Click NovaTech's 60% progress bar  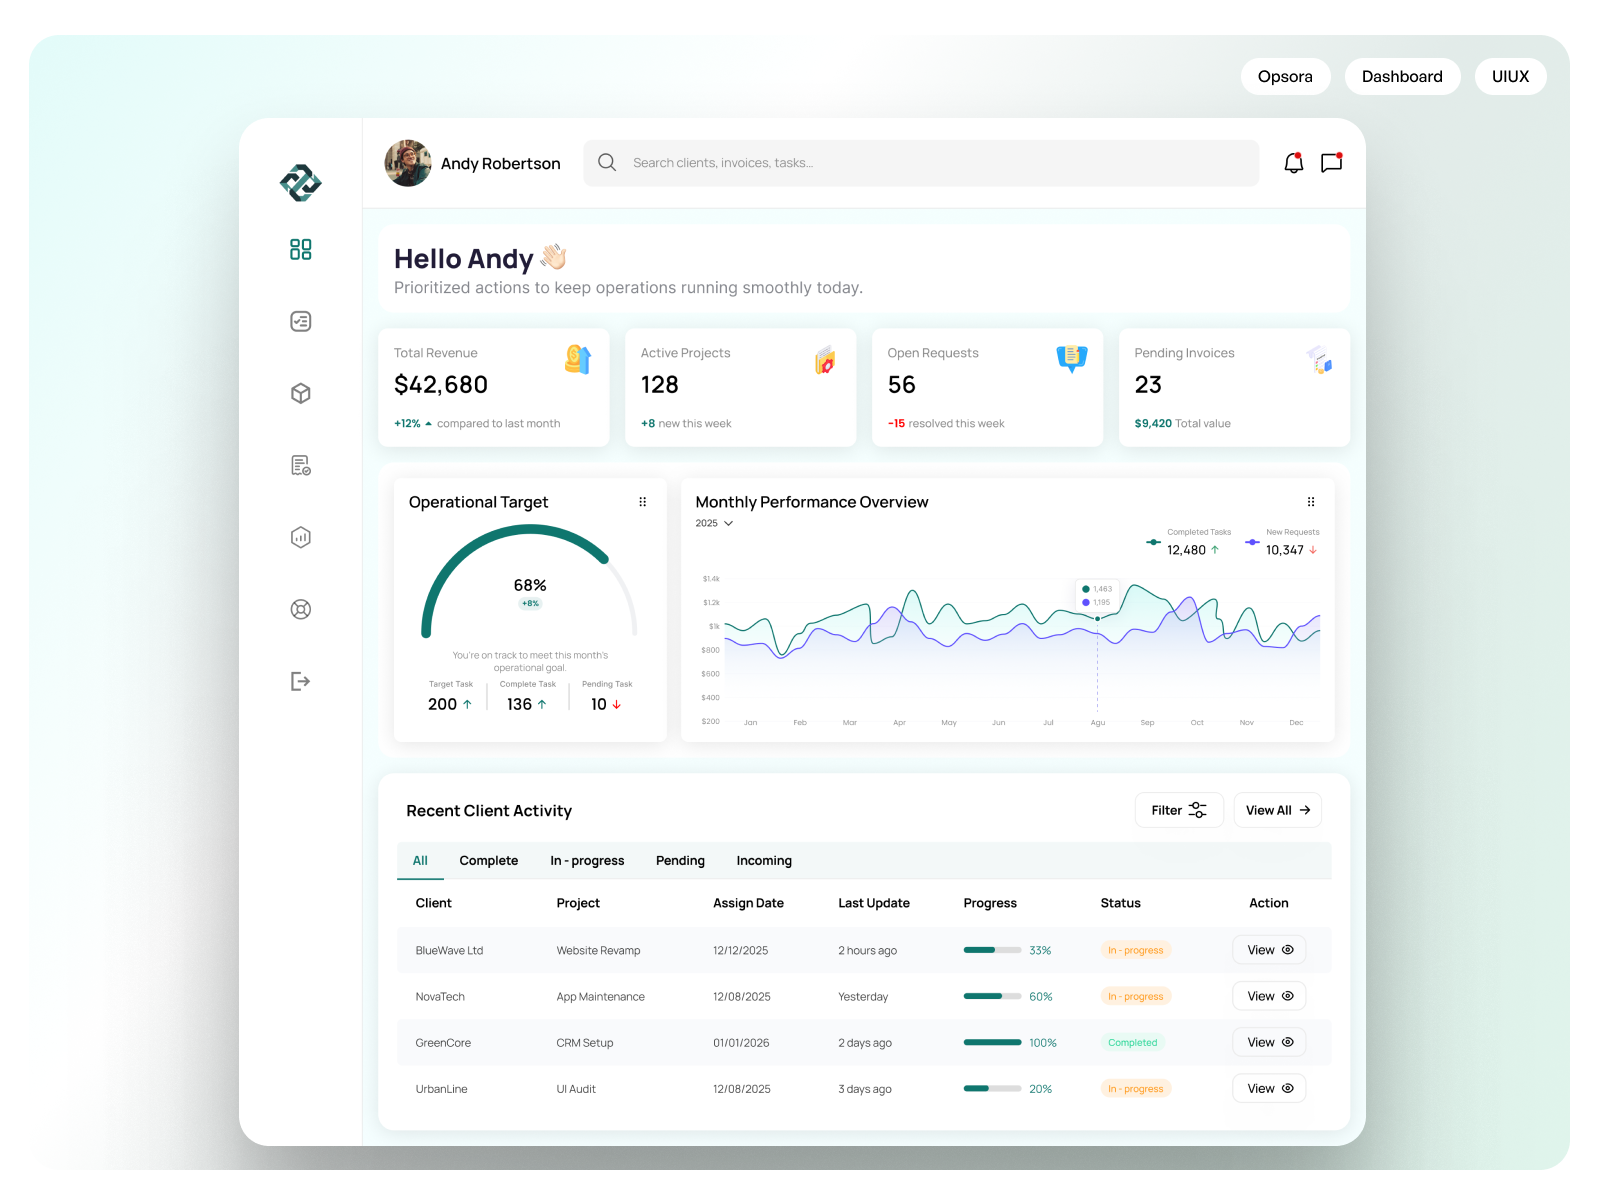(x=993, y=996)
